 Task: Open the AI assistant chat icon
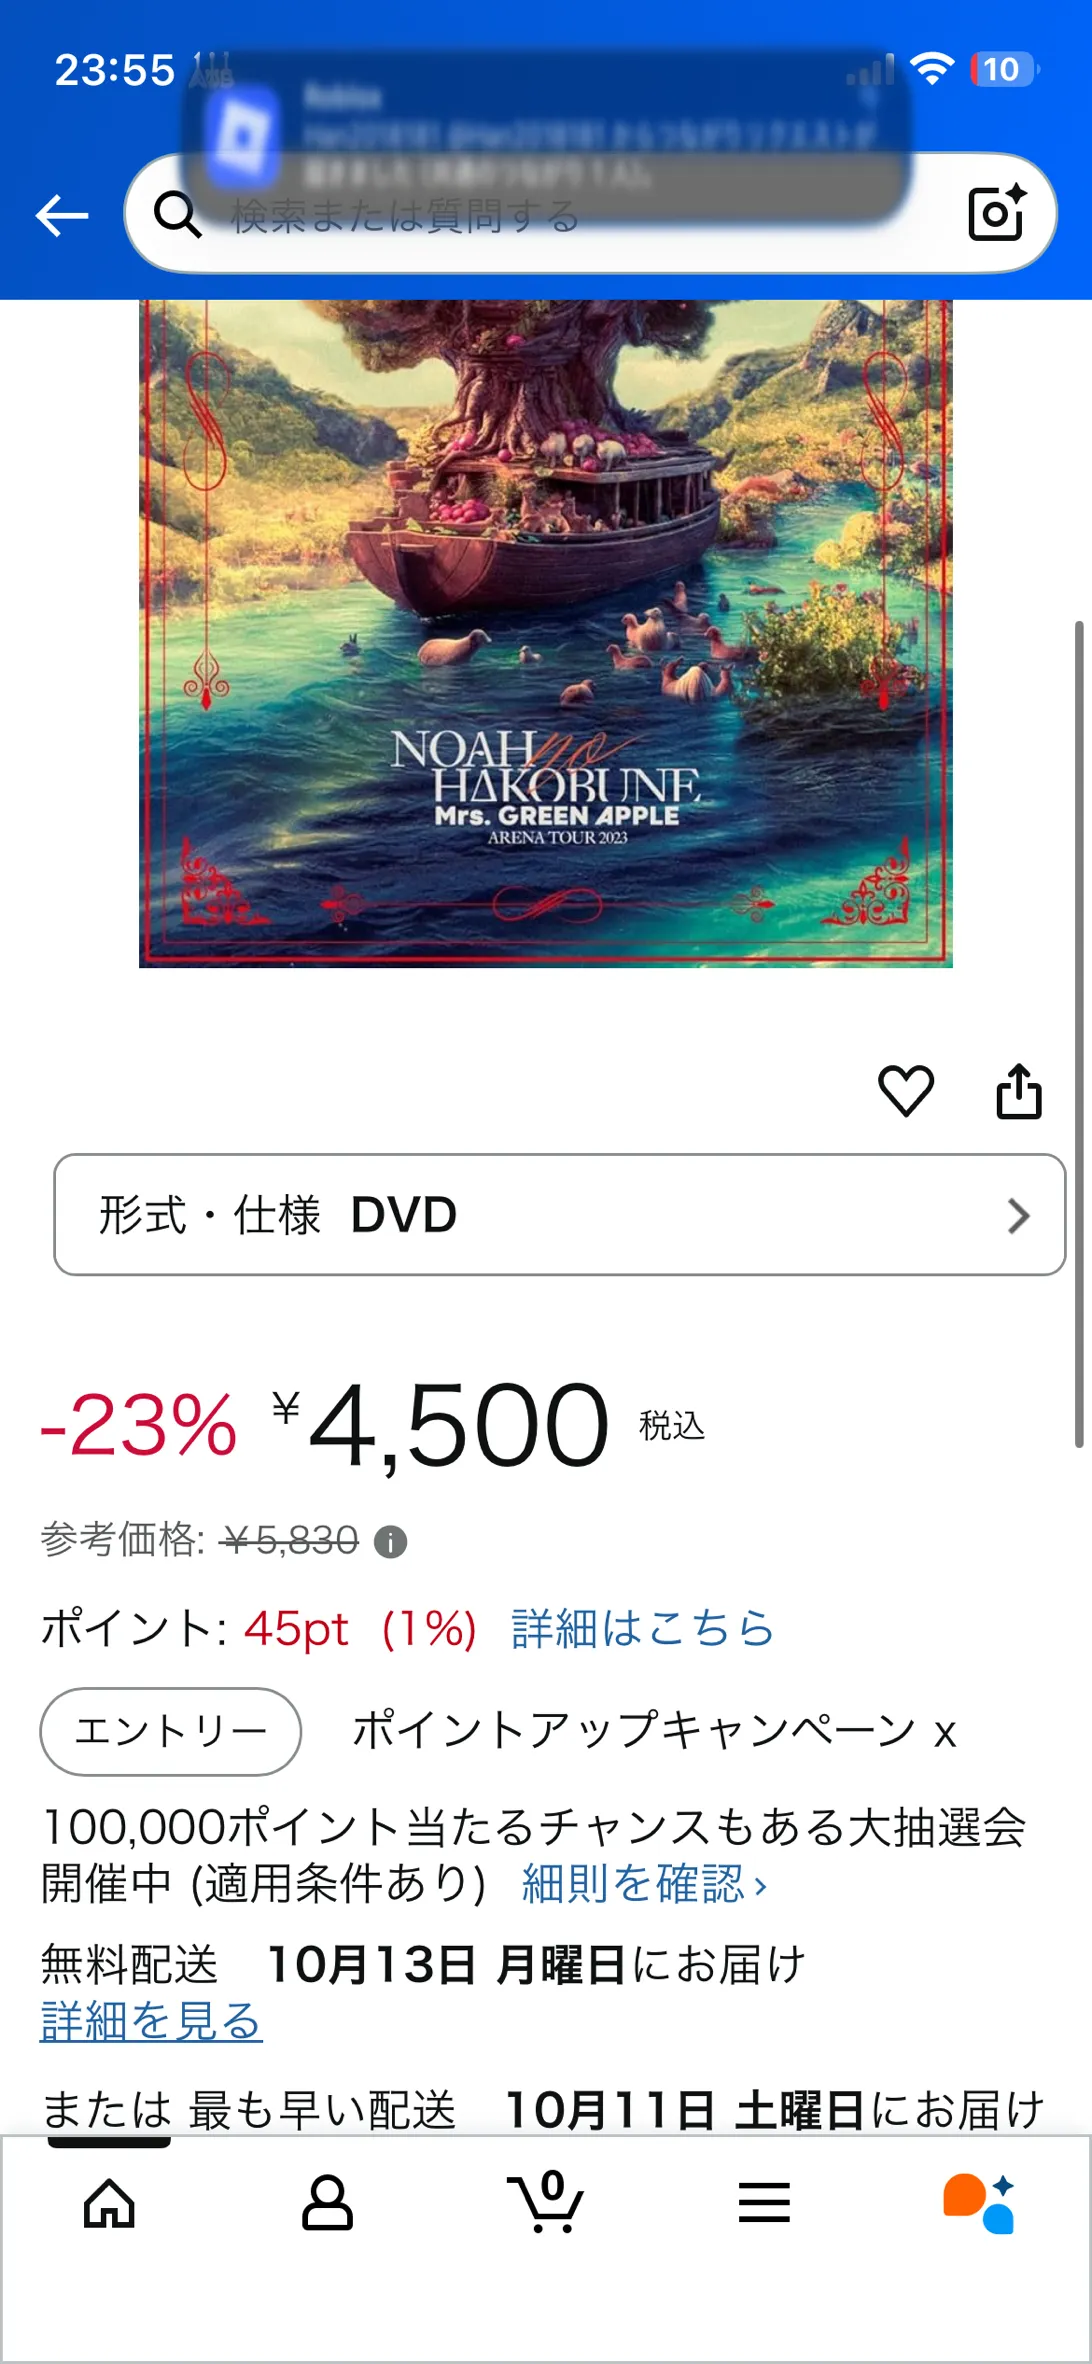click(x=979, y=2203)
